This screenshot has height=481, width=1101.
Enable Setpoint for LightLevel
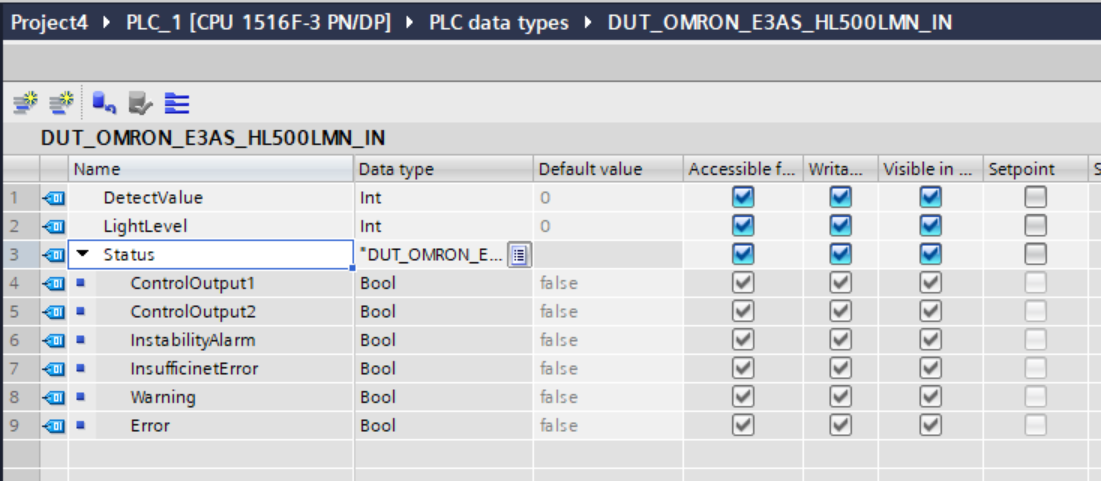(1035, 226)
